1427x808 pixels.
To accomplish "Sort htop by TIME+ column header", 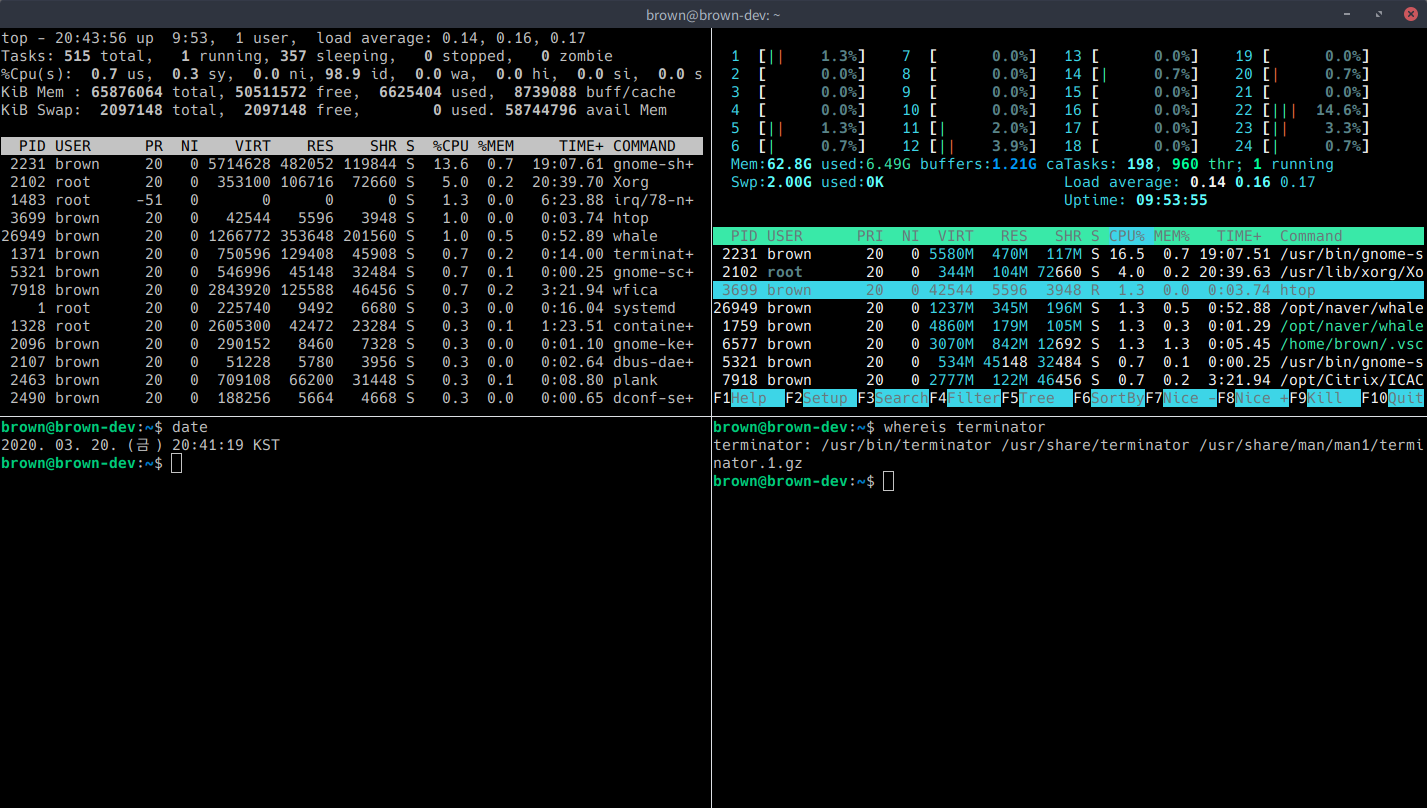I will (1239, 236).
